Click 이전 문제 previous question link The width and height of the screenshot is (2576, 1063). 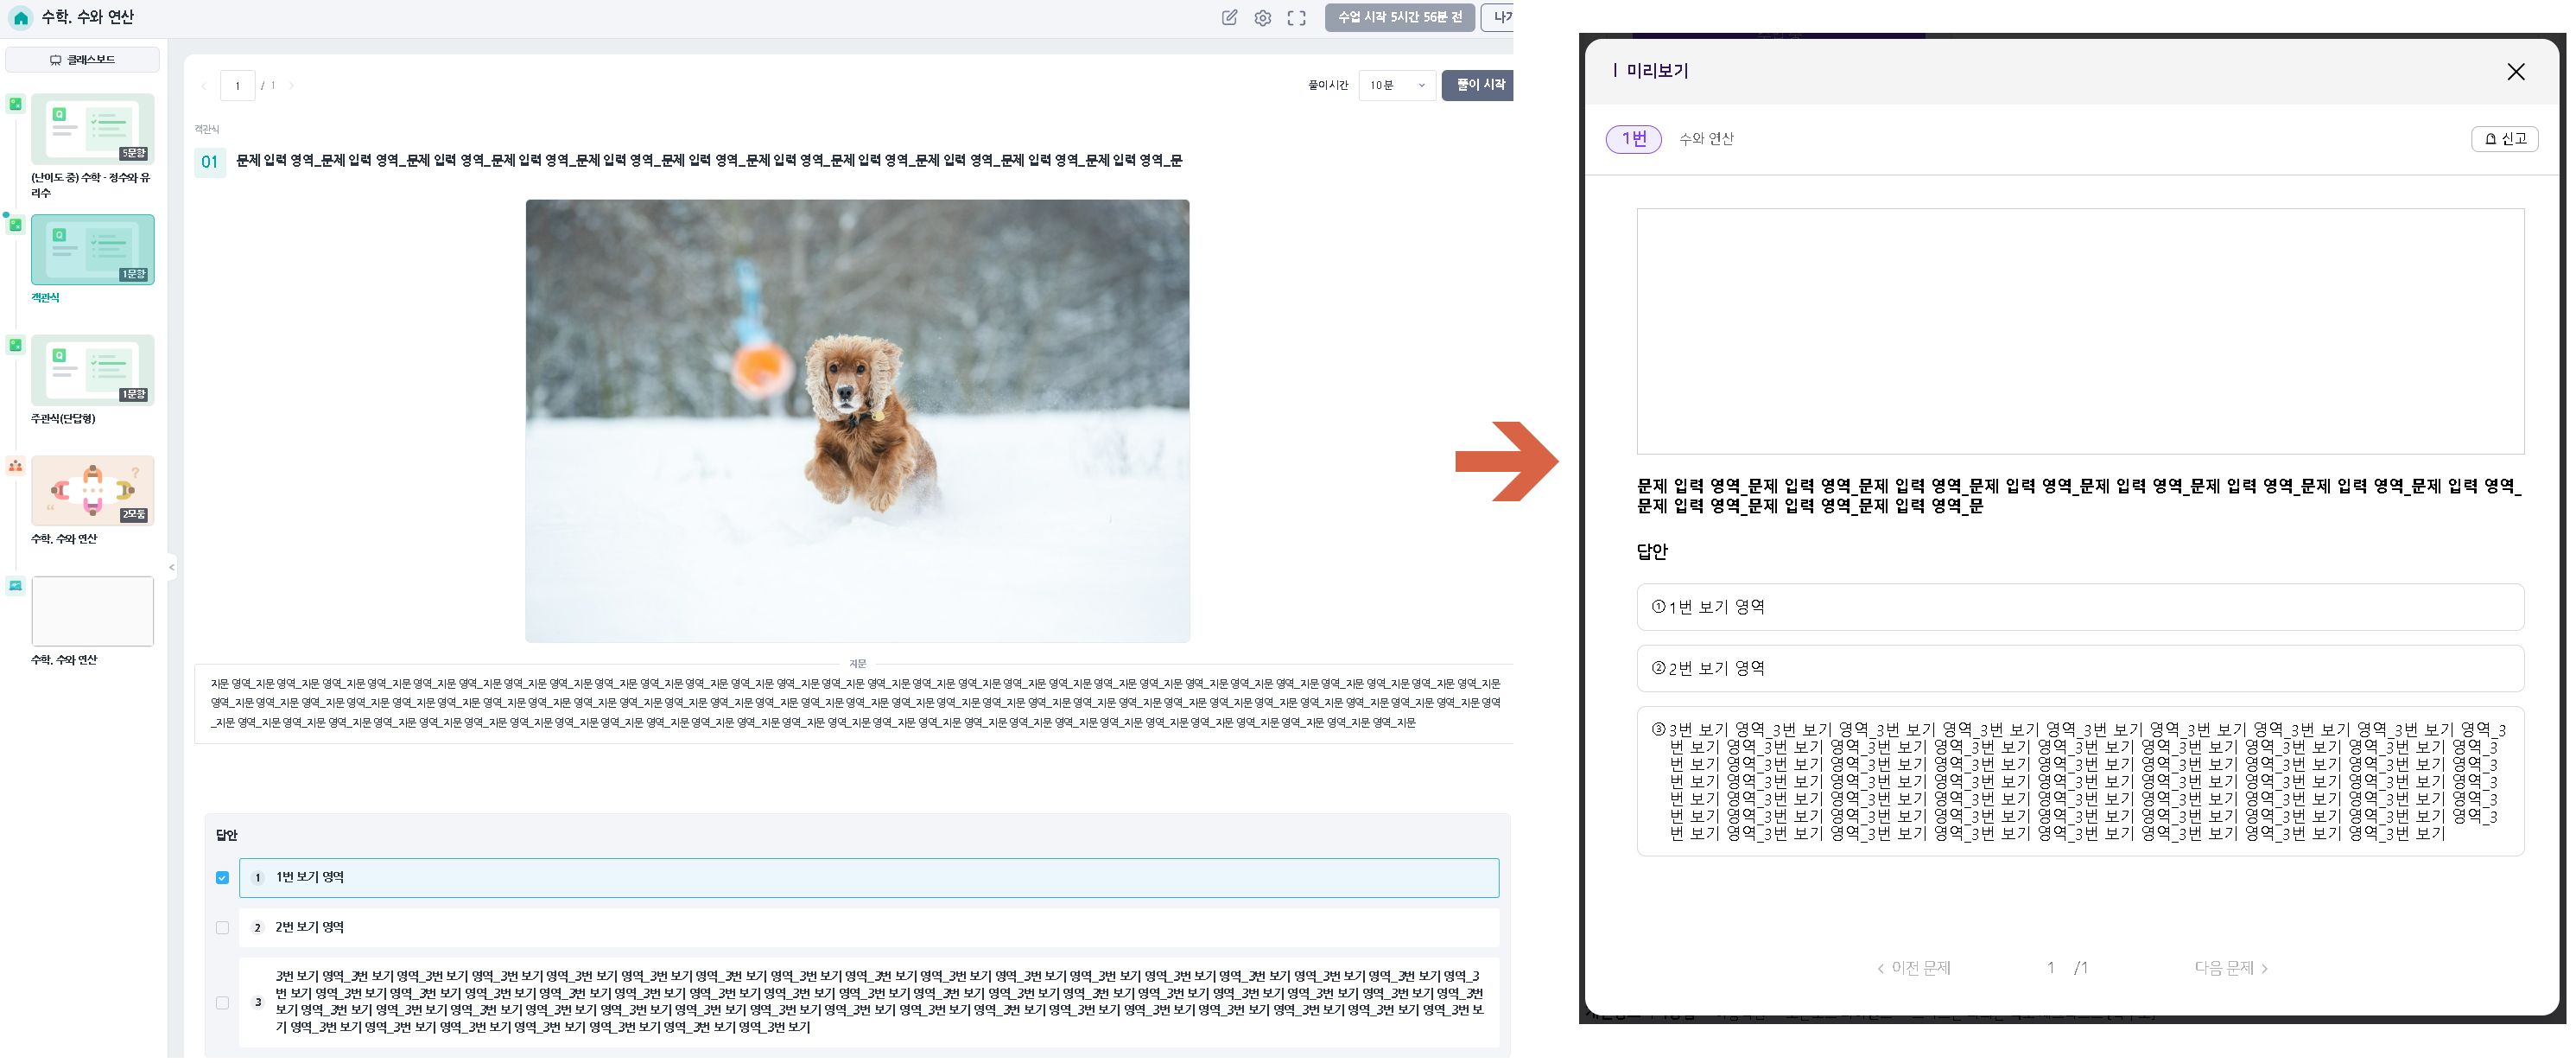coord(1914,968)
